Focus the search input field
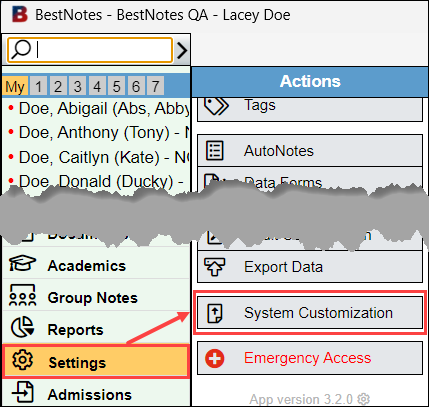 pos(90,50)
